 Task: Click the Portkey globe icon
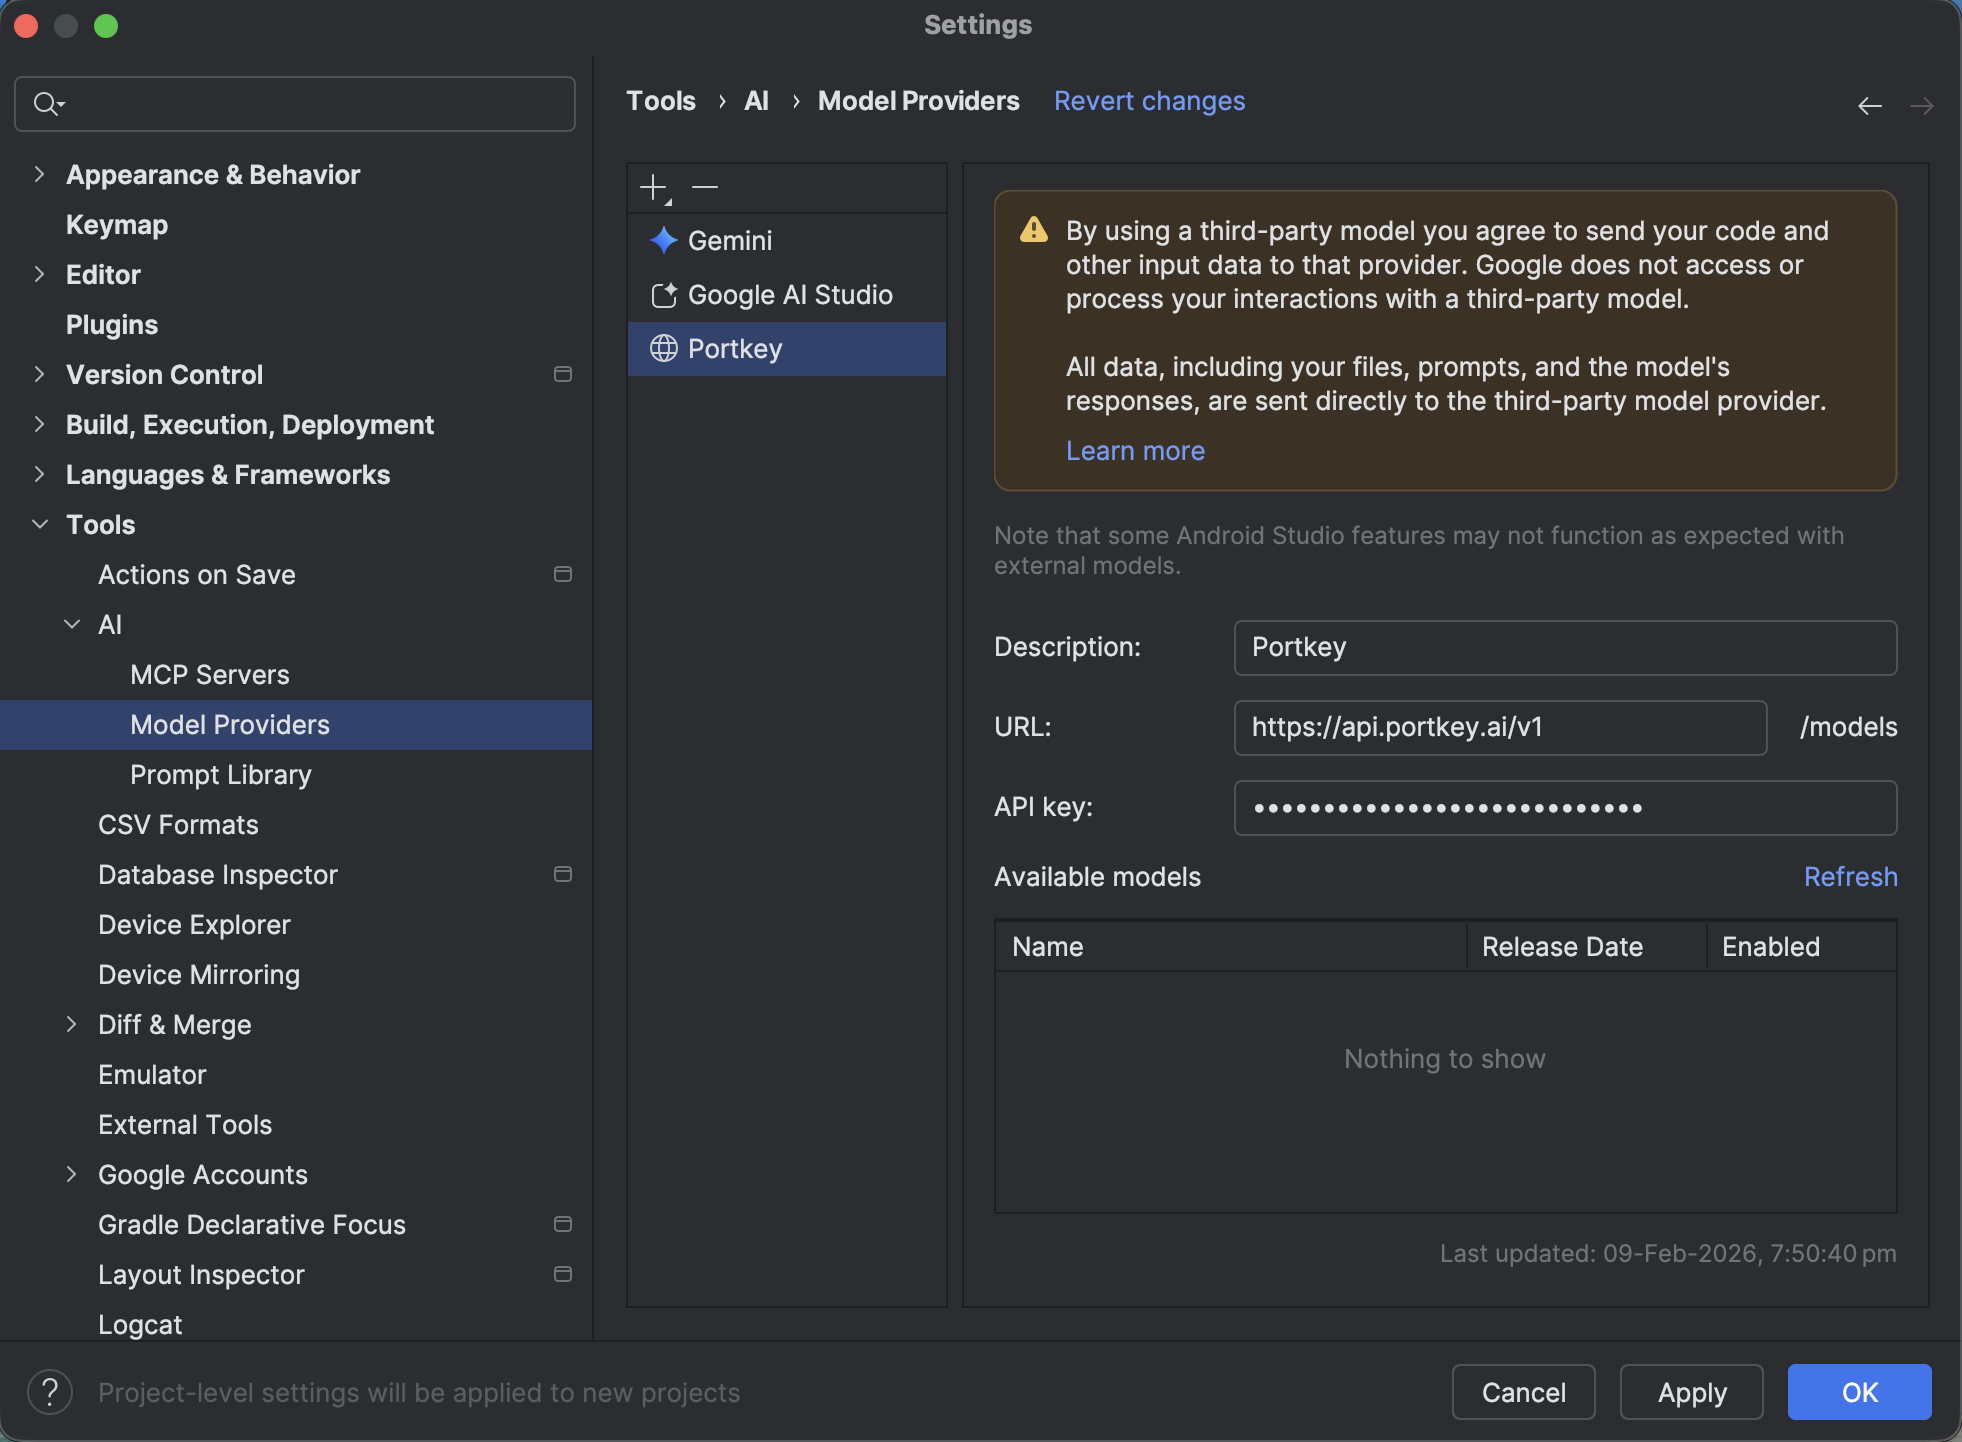click(x=664, y=348)
